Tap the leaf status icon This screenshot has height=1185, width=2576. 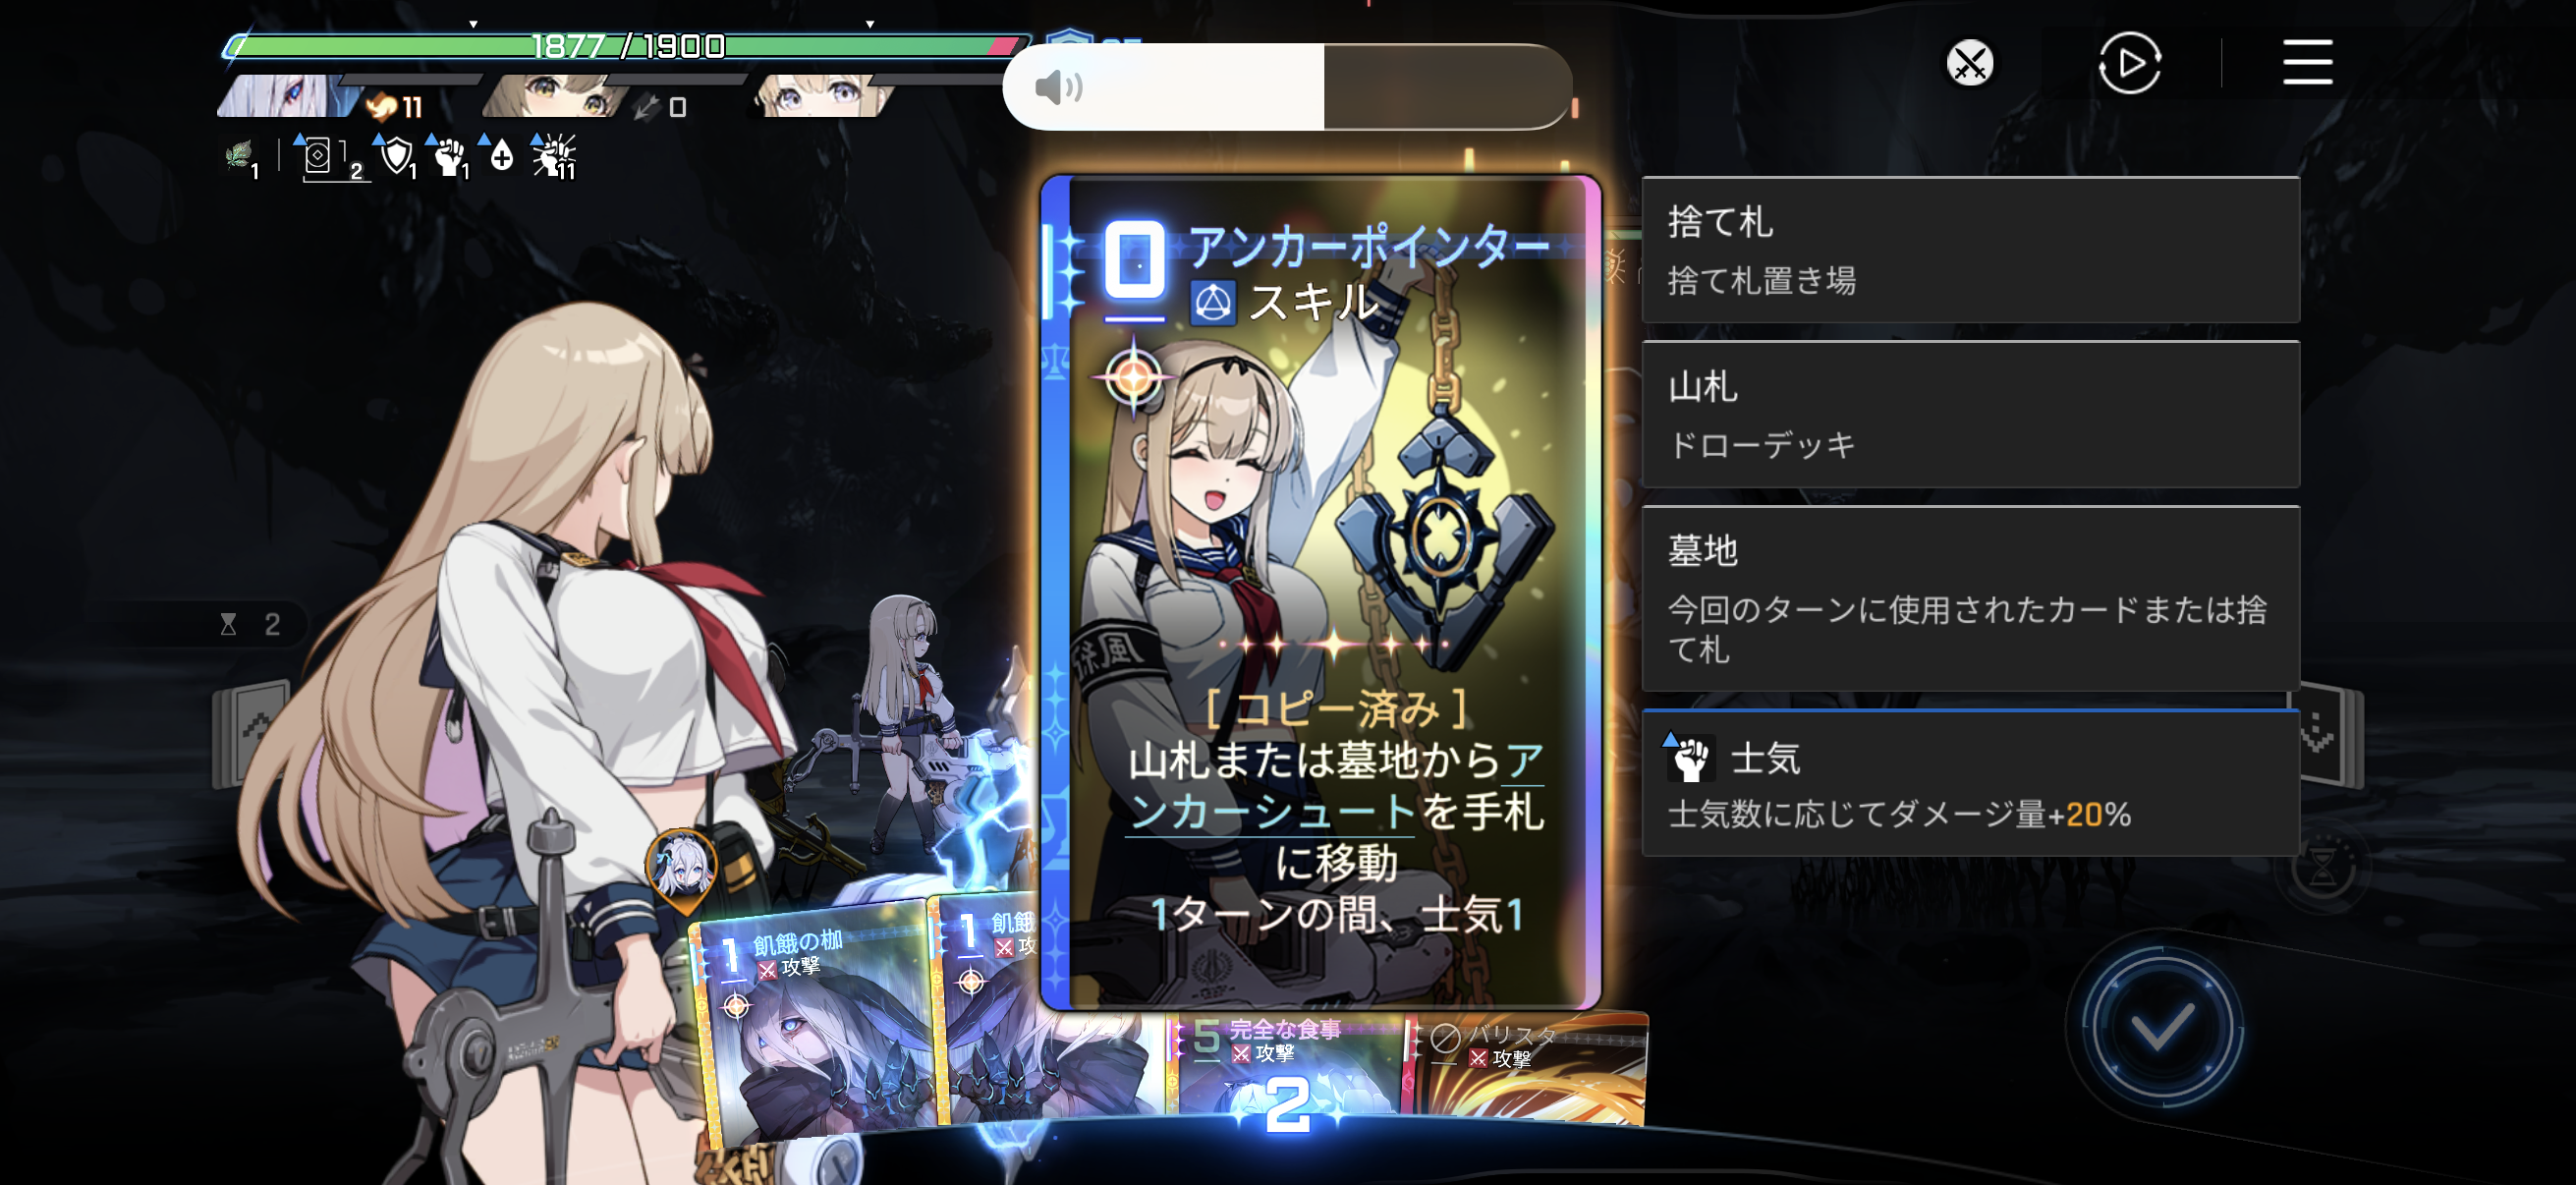pos(240,157)
